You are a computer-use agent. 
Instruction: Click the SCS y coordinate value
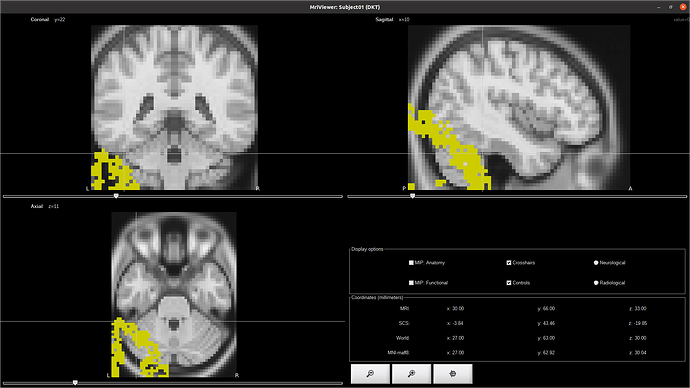(546, 323)
